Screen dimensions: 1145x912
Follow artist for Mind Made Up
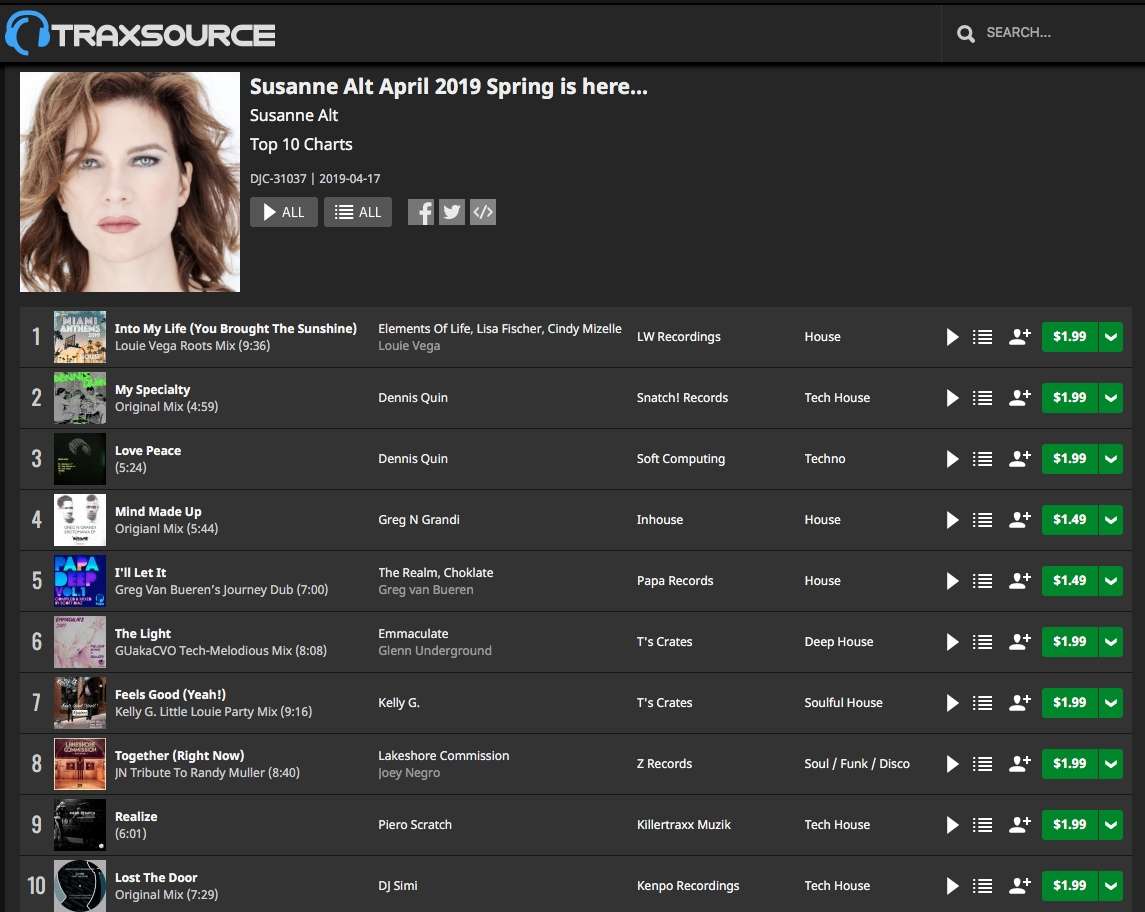pos(1019,520)
